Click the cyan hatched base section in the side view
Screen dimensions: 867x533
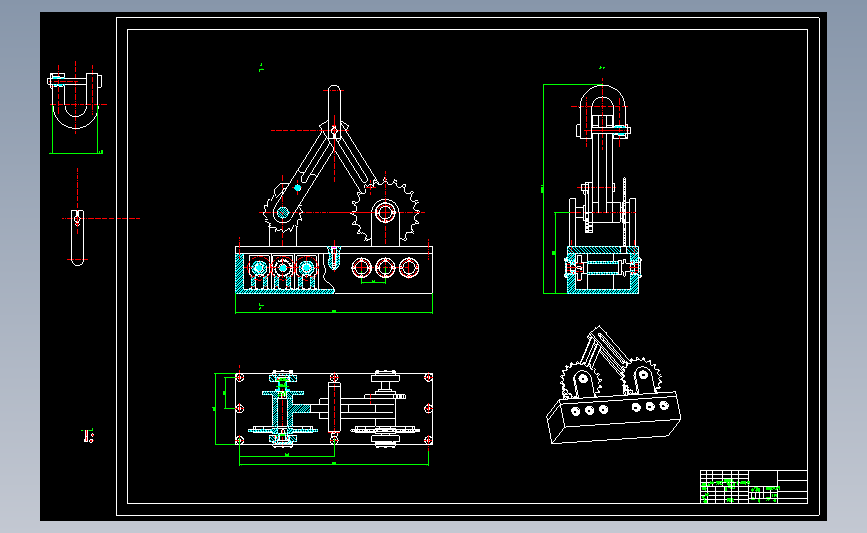tap(603, 270)
